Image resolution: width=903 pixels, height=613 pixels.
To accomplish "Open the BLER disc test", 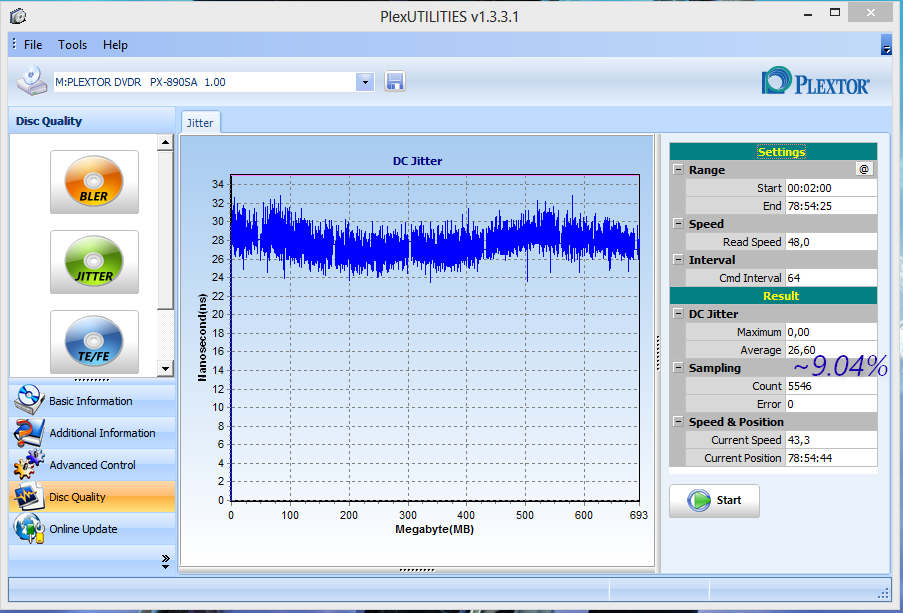I will (x=94, y=182).
